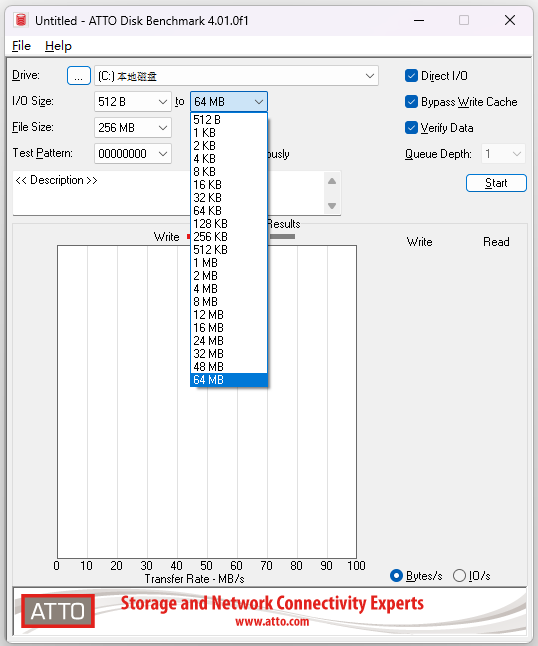
Task: Click the description scrollbar down arrow
Action: (332, 206)
